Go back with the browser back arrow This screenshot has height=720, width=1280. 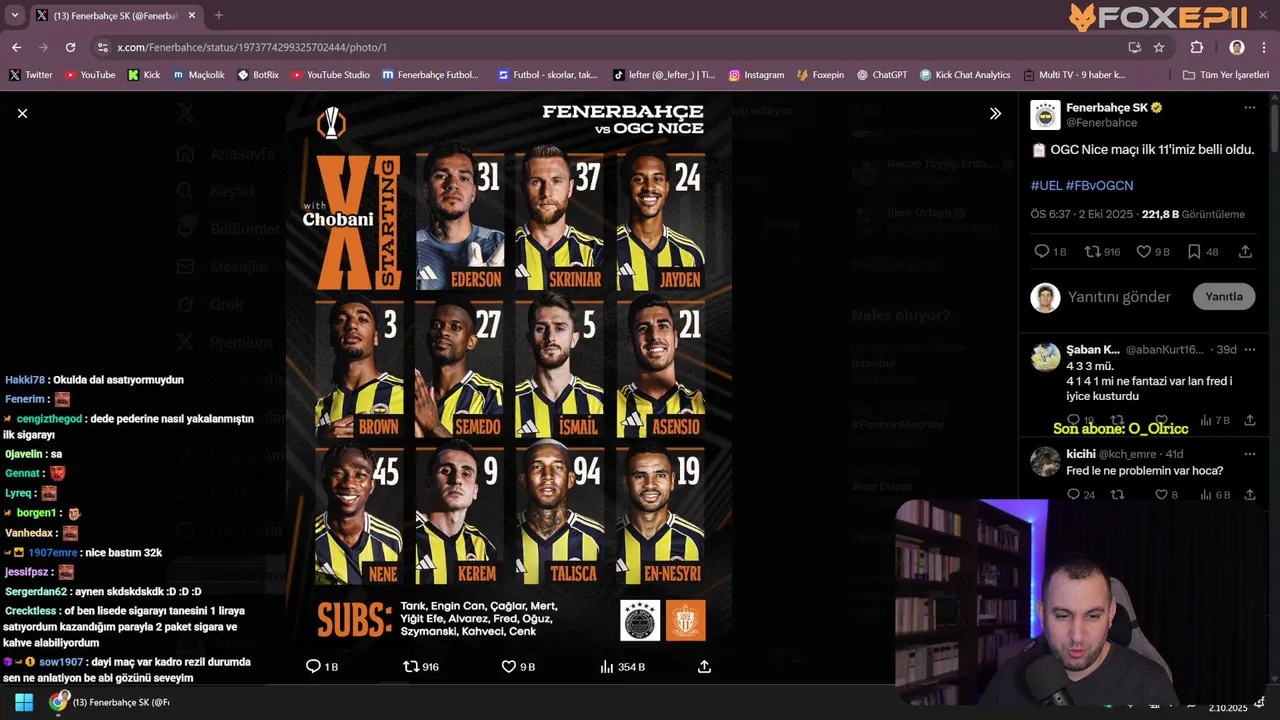(16, 47)
